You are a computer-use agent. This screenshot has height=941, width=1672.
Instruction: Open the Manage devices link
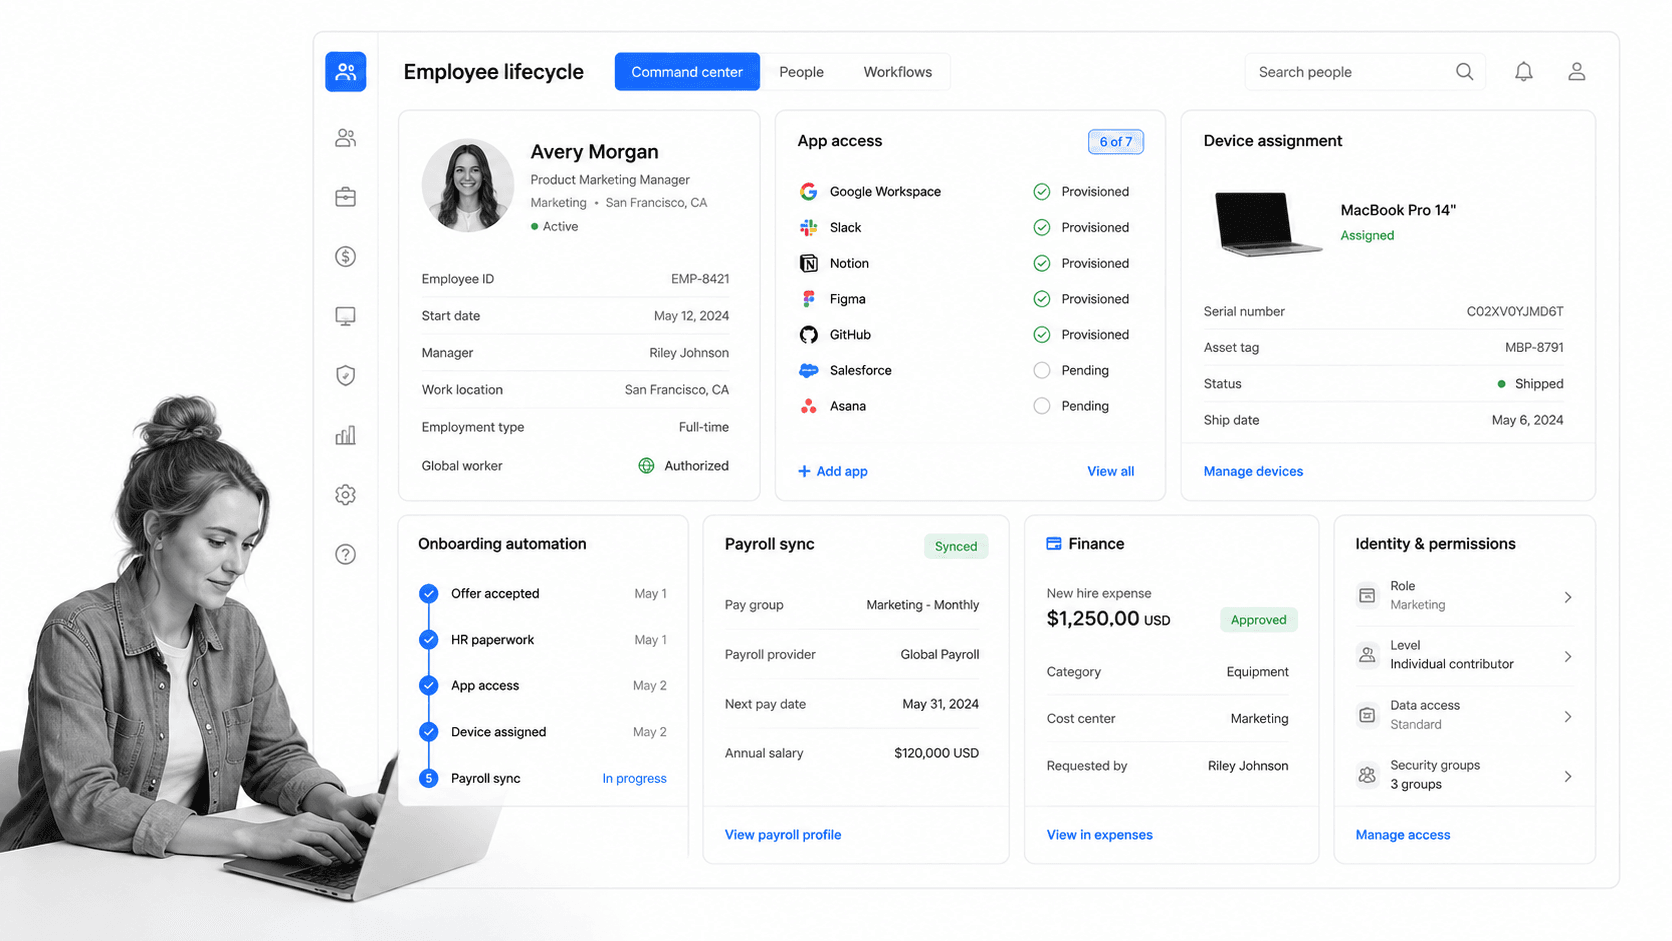[1253, 471]
